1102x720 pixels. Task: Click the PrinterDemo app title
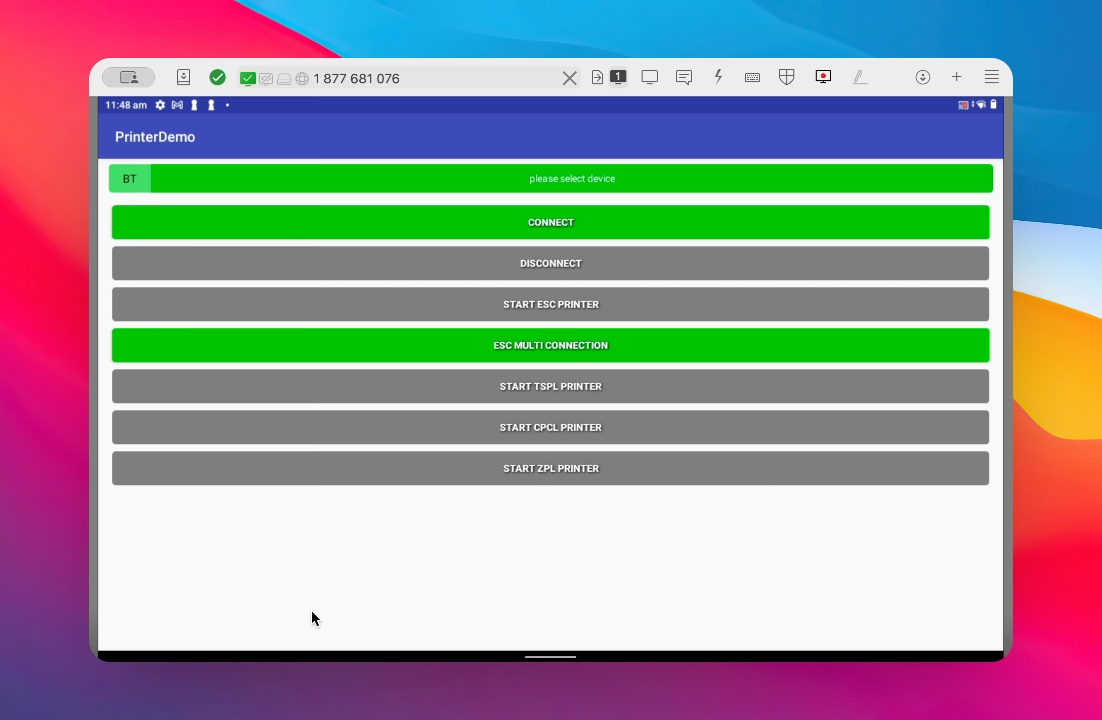pos(155,137)
